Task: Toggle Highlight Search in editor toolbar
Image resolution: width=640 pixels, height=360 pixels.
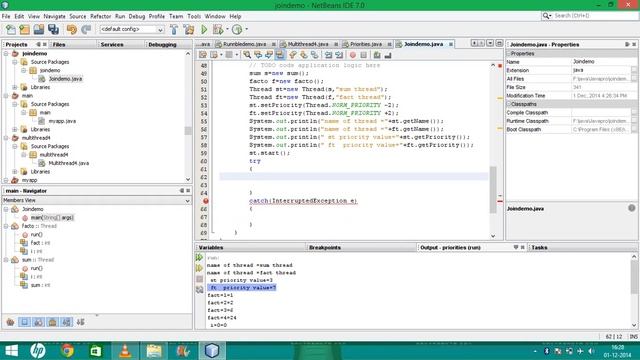Action: (x=280, y=55)
